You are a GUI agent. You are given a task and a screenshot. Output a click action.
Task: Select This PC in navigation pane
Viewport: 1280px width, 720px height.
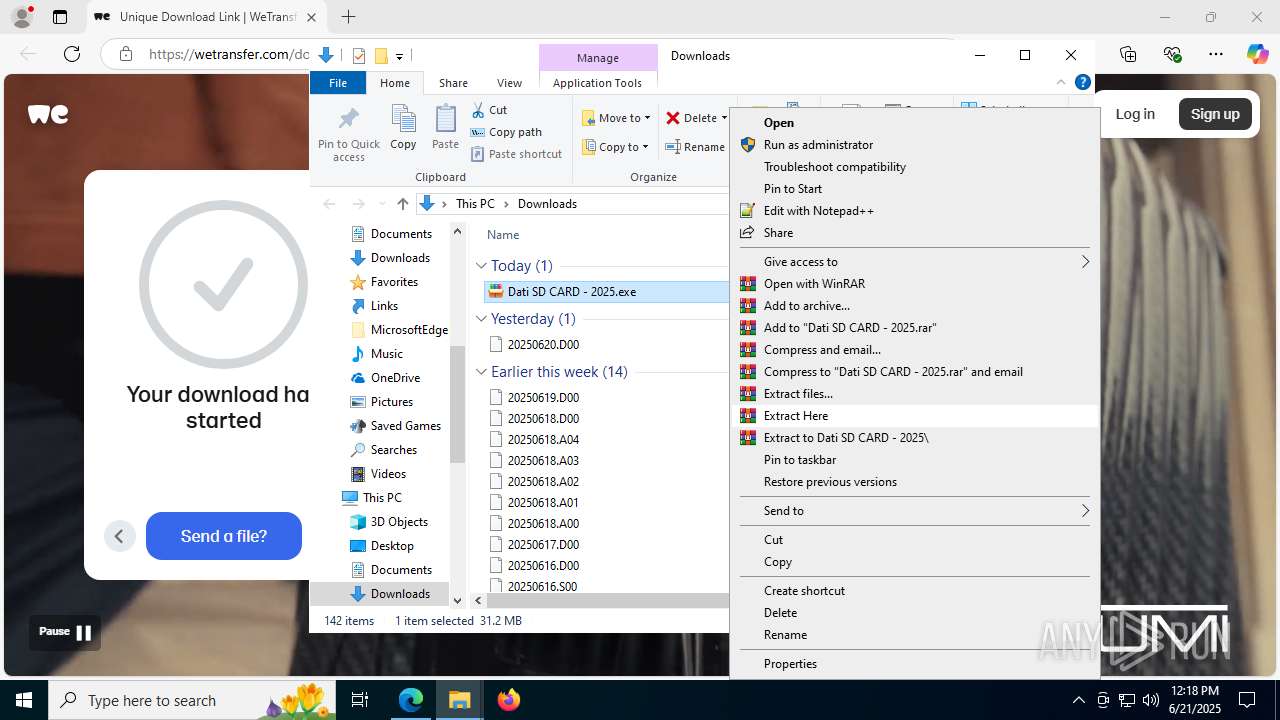(x=382, y=498)
